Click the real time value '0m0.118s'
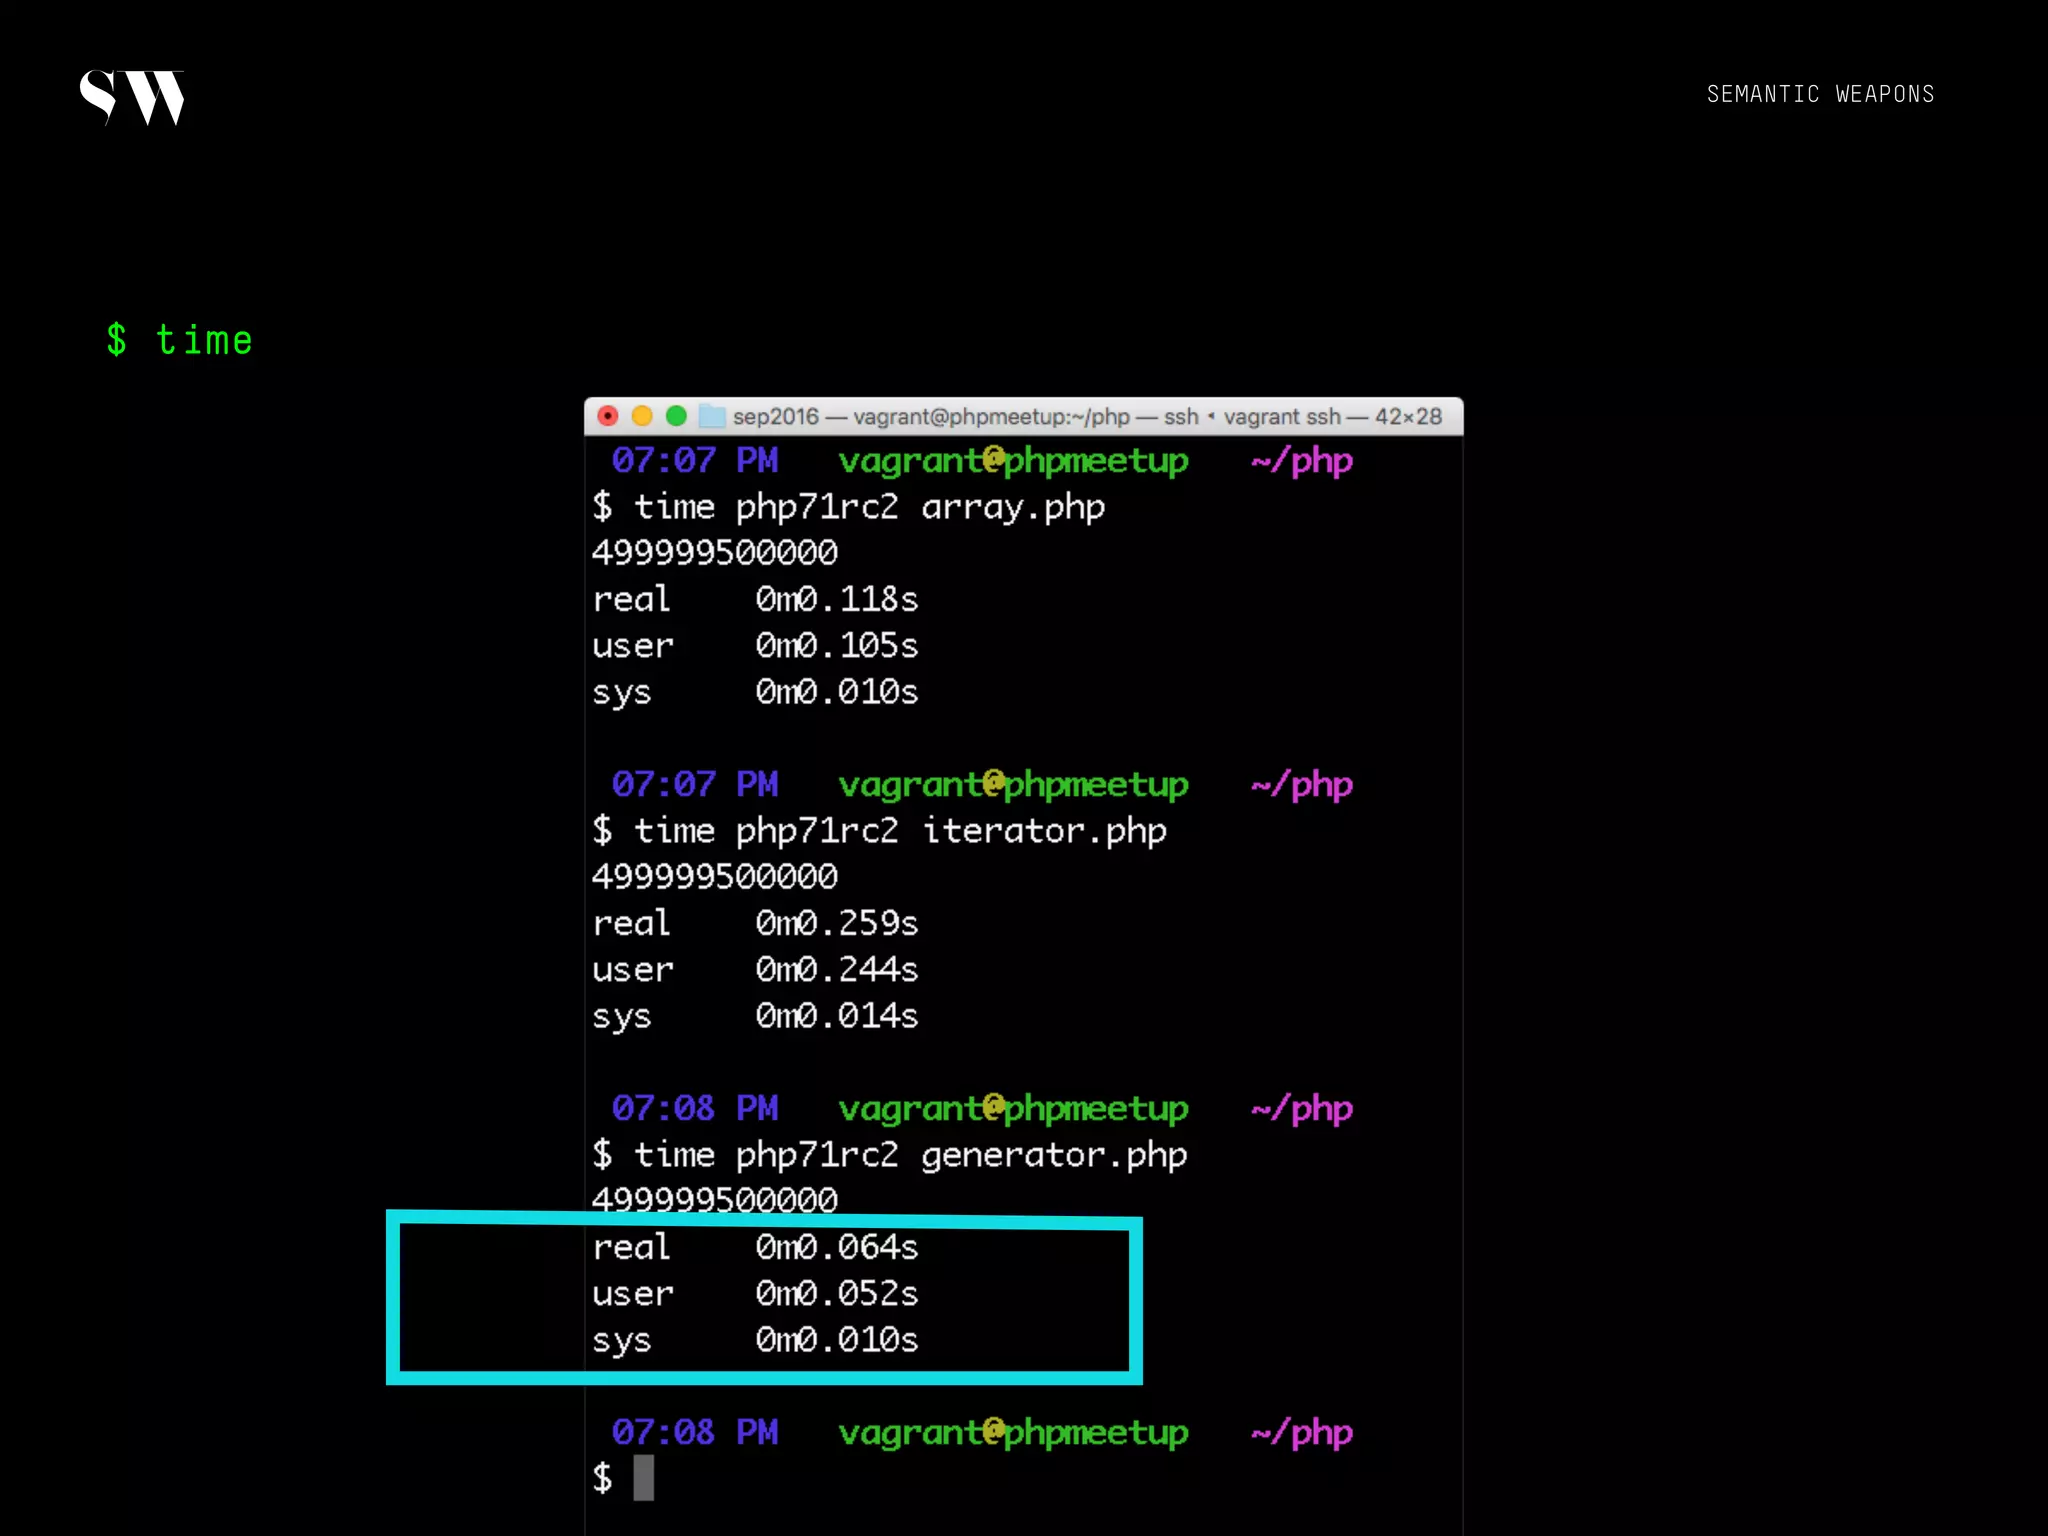Image resolution: width=2048 pixels, height=1536 pixels. click(836, 599)
